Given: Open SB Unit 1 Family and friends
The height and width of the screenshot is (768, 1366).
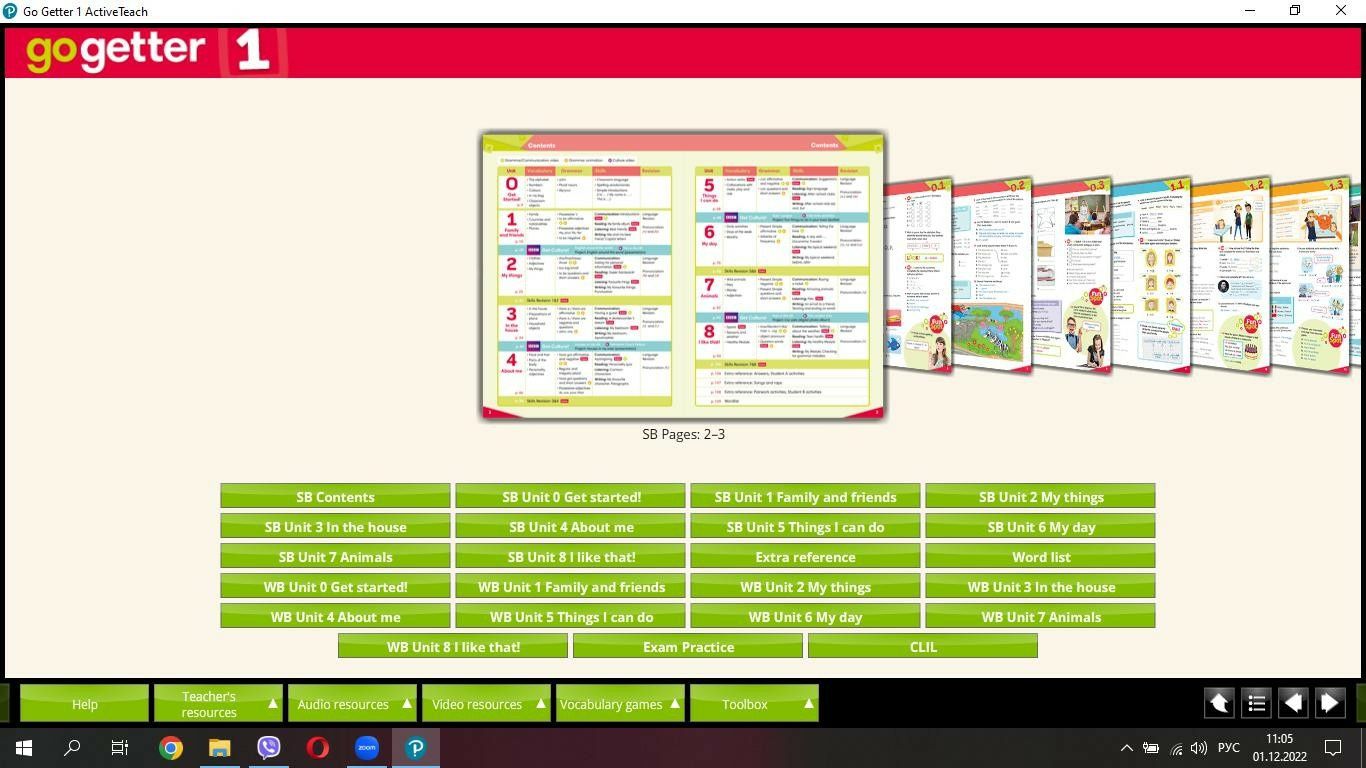Looking at the screenshot, I should (806, 496).
